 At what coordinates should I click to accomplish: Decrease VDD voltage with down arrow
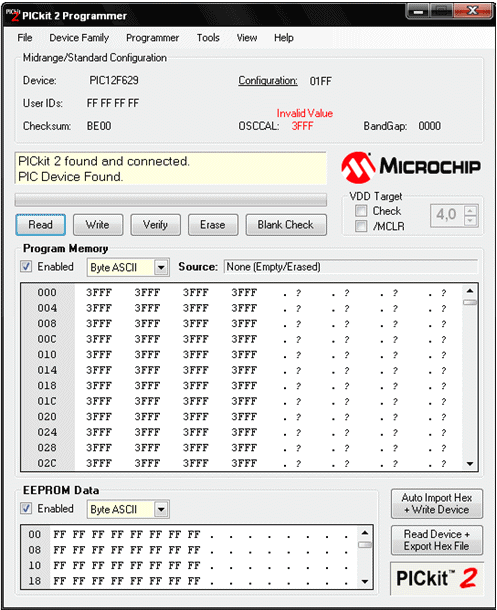click(471, 221)
